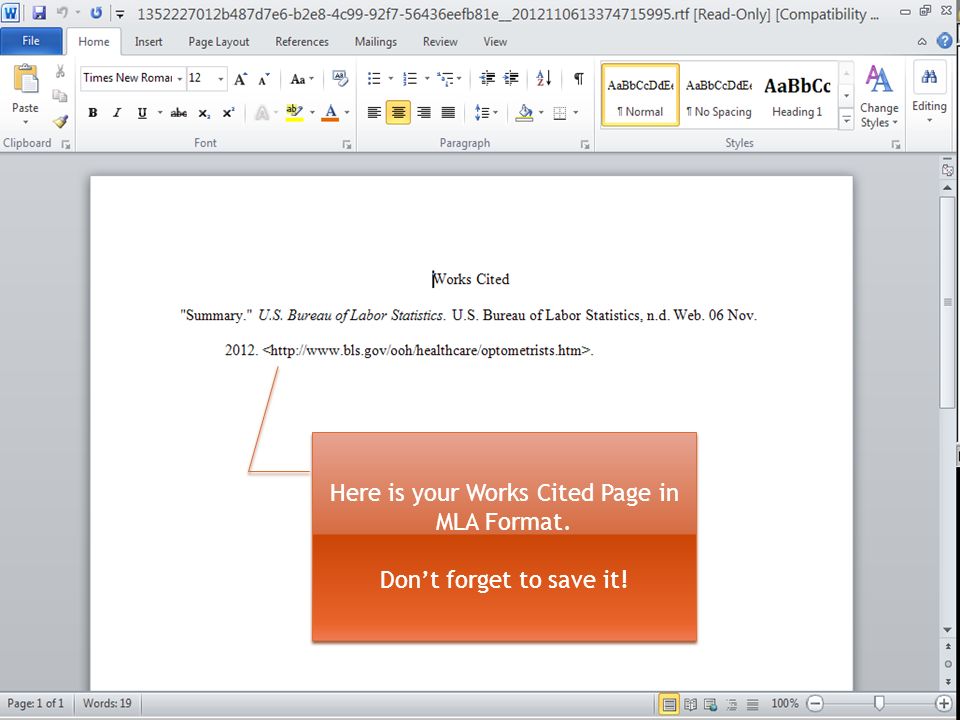Expand the bullet list options arrow
This screenshot has width=960, height=720.
pyautogui.click(x=391, y=78)
